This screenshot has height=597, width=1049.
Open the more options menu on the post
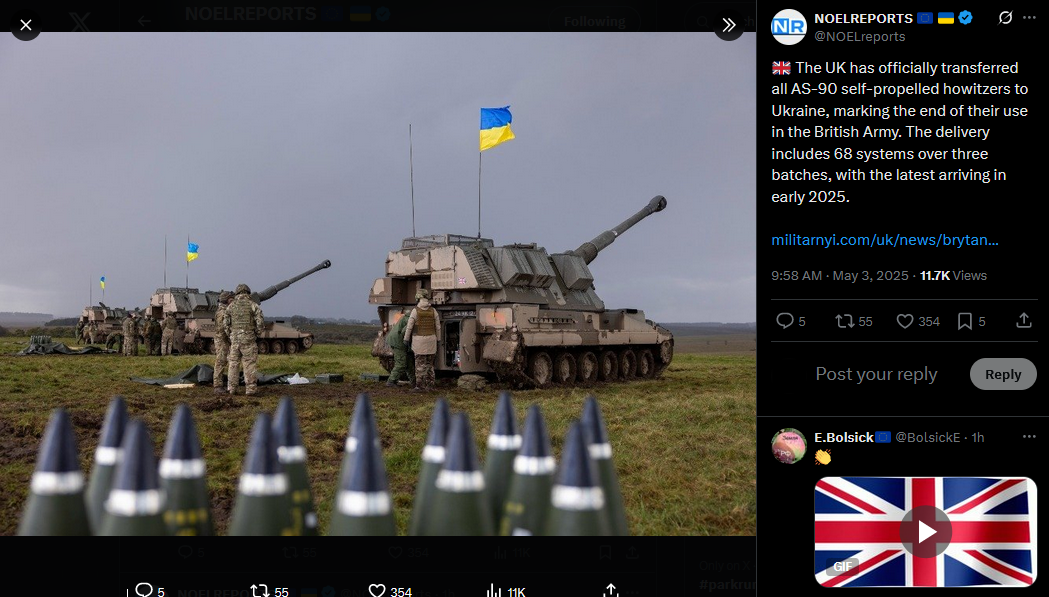coord(1029,18)
